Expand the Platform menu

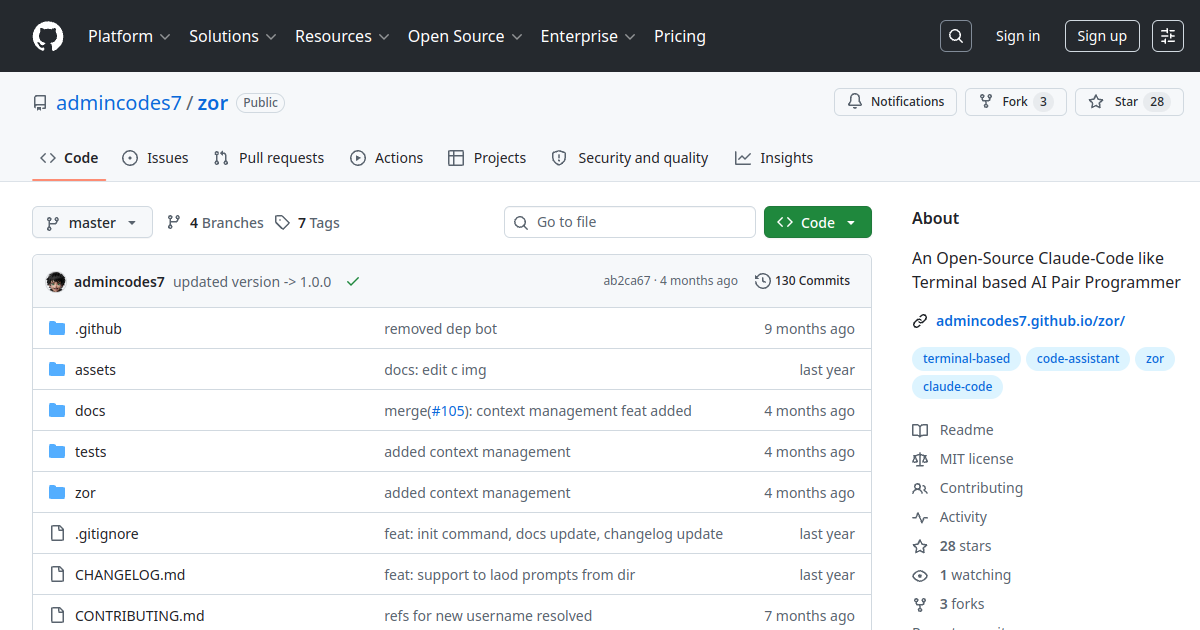tap(129, 36)
